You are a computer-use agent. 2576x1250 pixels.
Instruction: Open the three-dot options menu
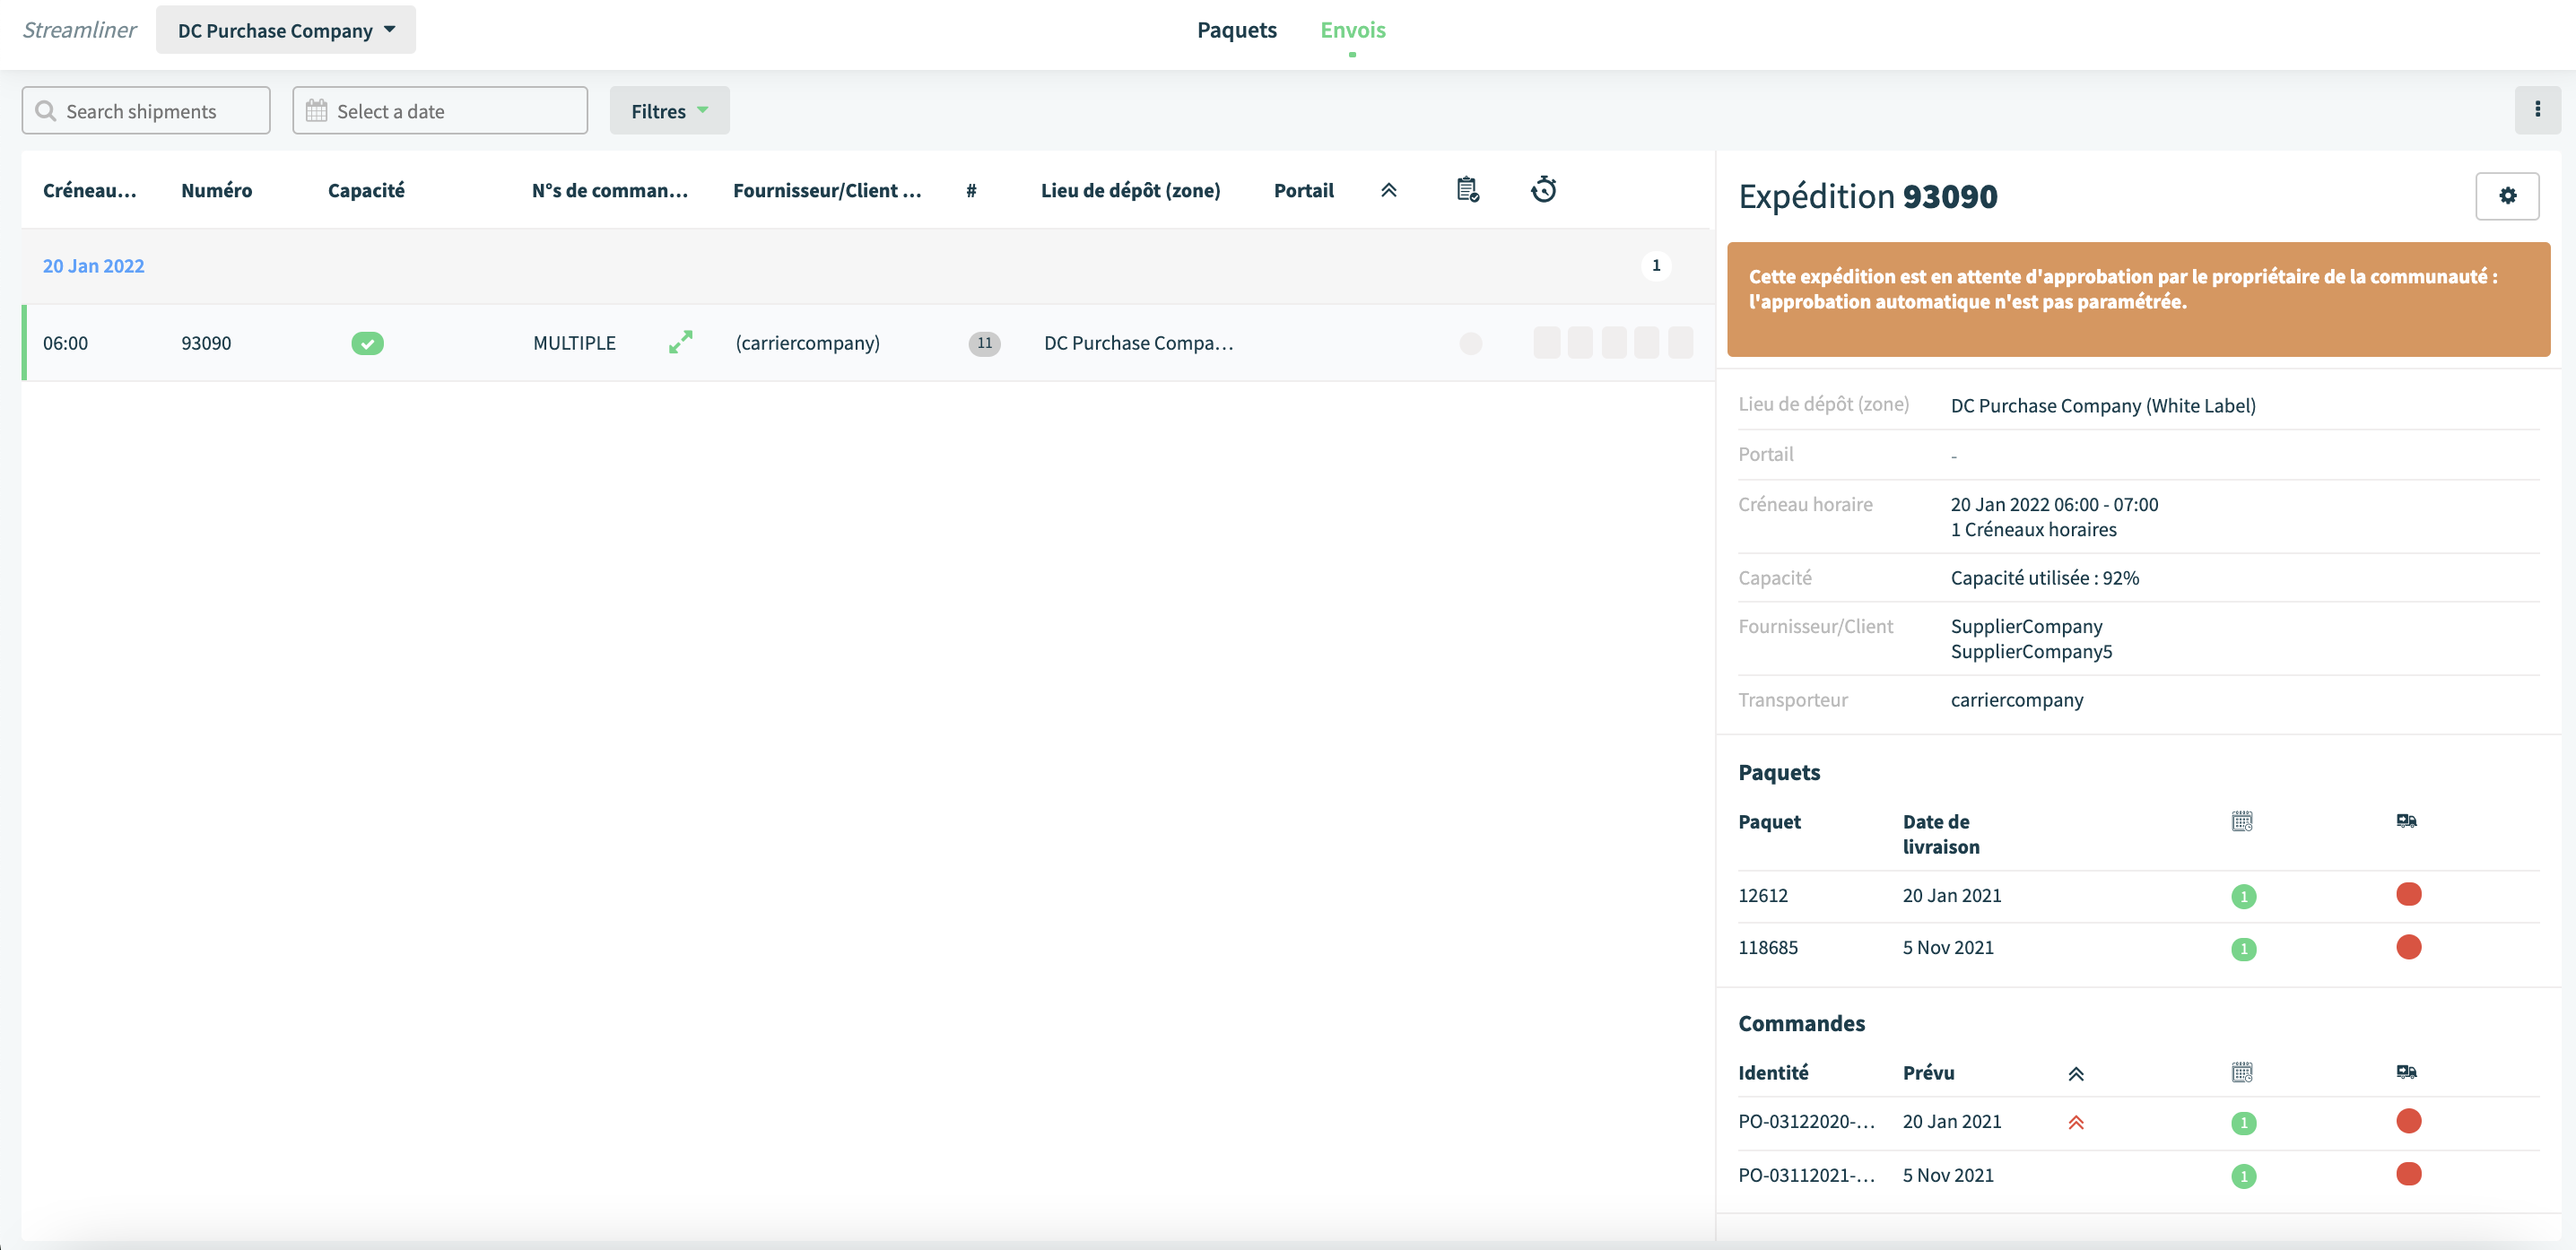pos(2537,110)
